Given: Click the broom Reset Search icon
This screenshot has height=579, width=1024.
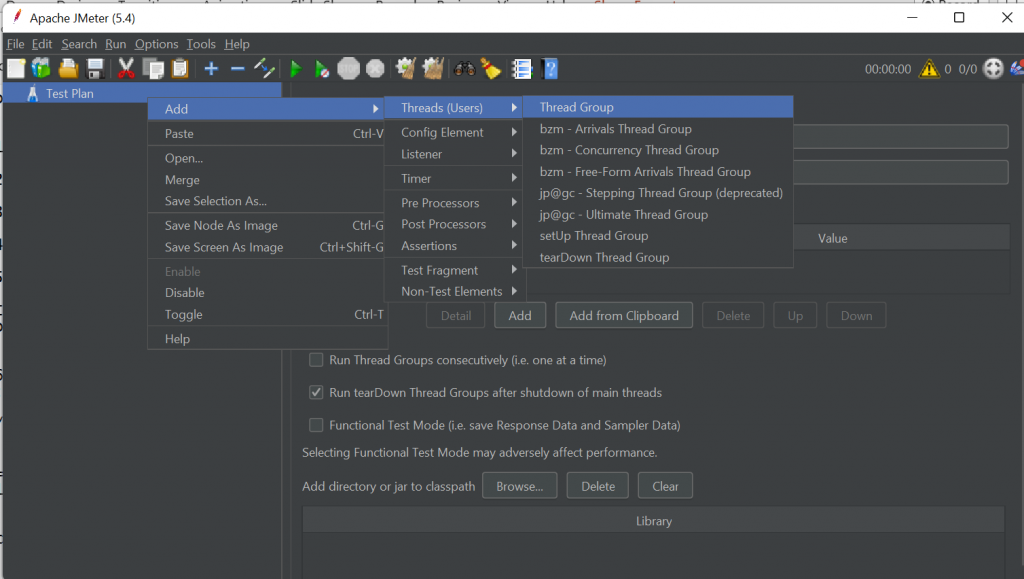Looking at the screenshot, I should [491, 69].
